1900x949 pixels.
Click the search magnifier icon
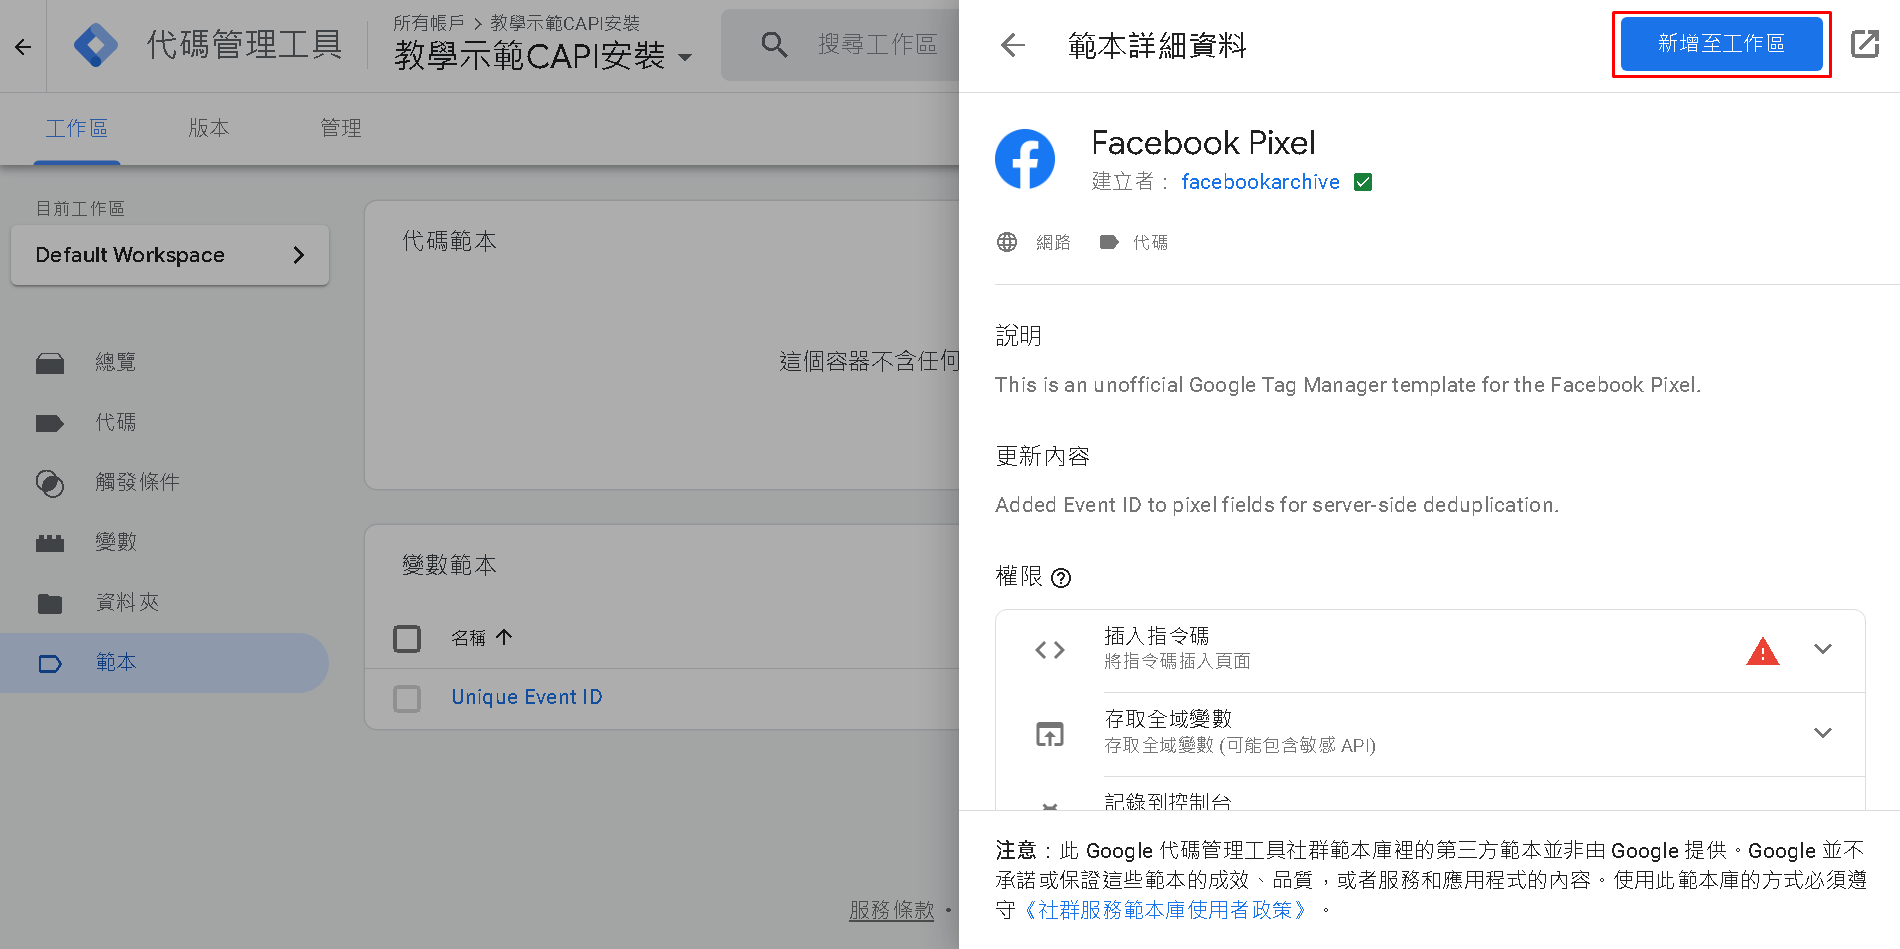(x=774, y=44)
